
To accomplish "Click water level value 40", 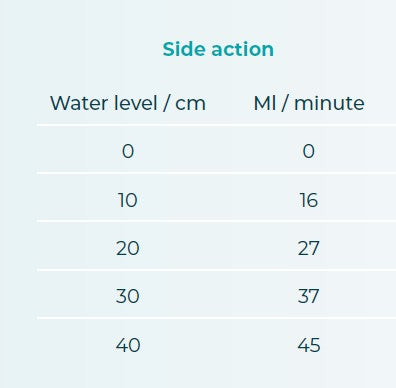I will 128,345.
